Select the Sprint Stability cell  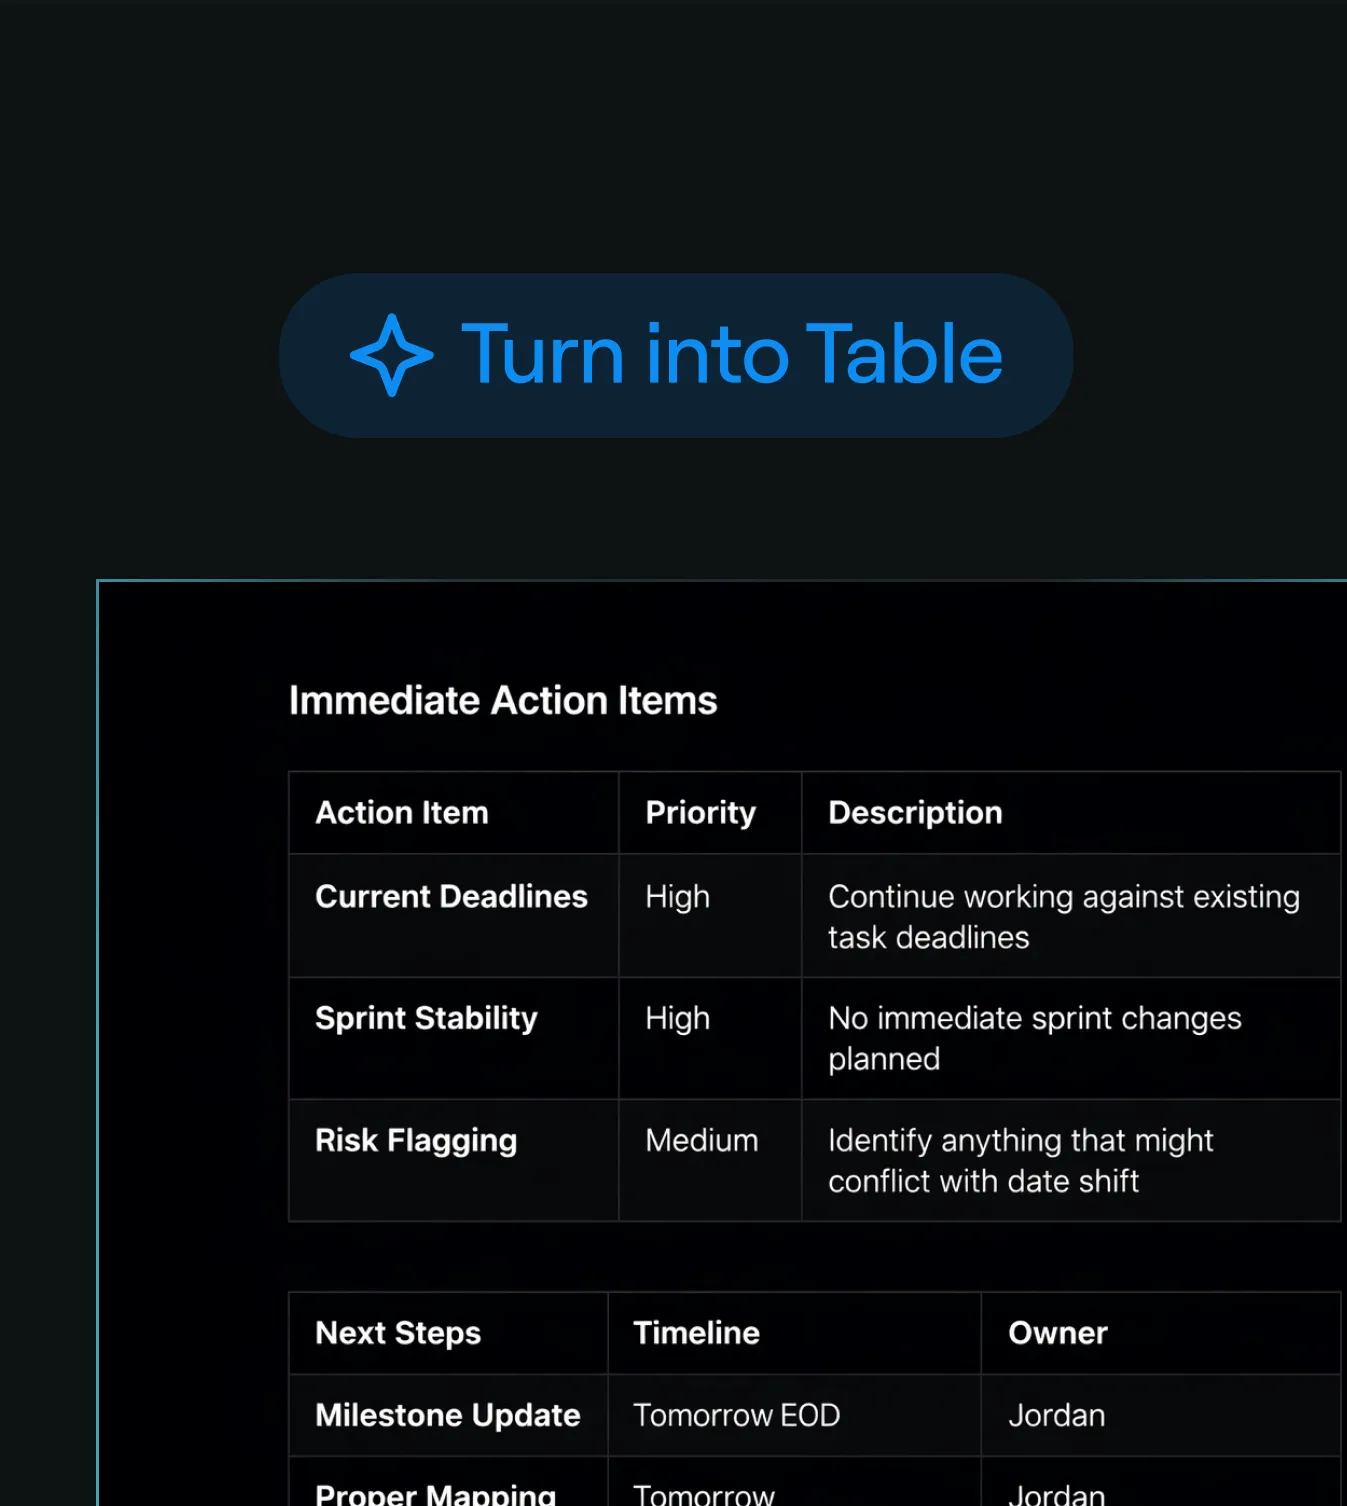(454, 1038)
